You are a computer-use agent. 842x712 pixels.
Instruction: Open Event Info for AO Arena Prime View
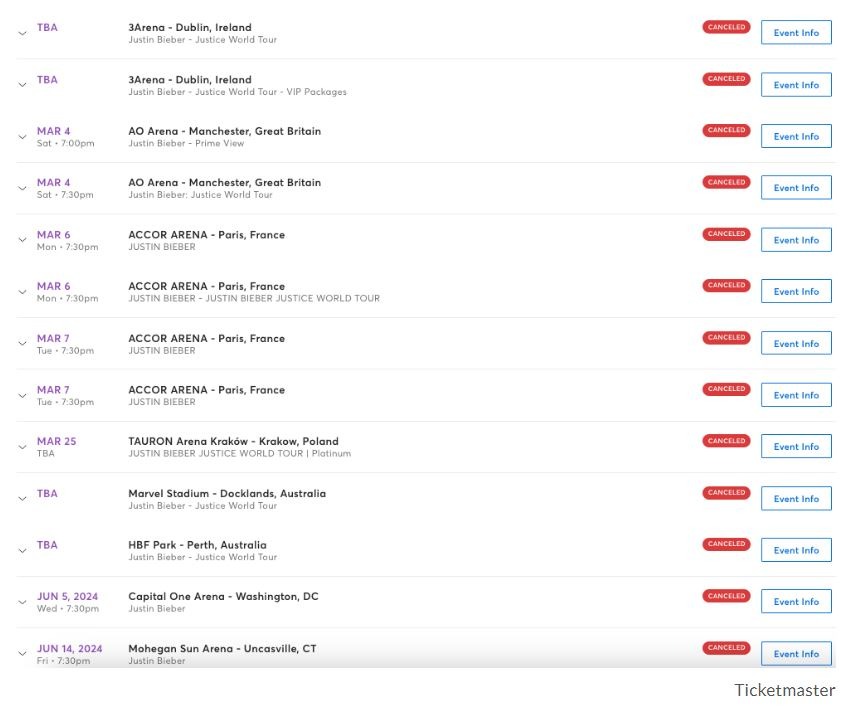[x=795, y=137]
